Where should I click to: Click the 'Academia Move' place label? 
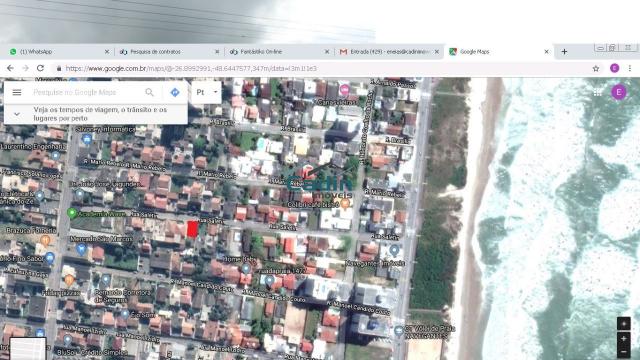pyautogui.click(x=102, y=214)
